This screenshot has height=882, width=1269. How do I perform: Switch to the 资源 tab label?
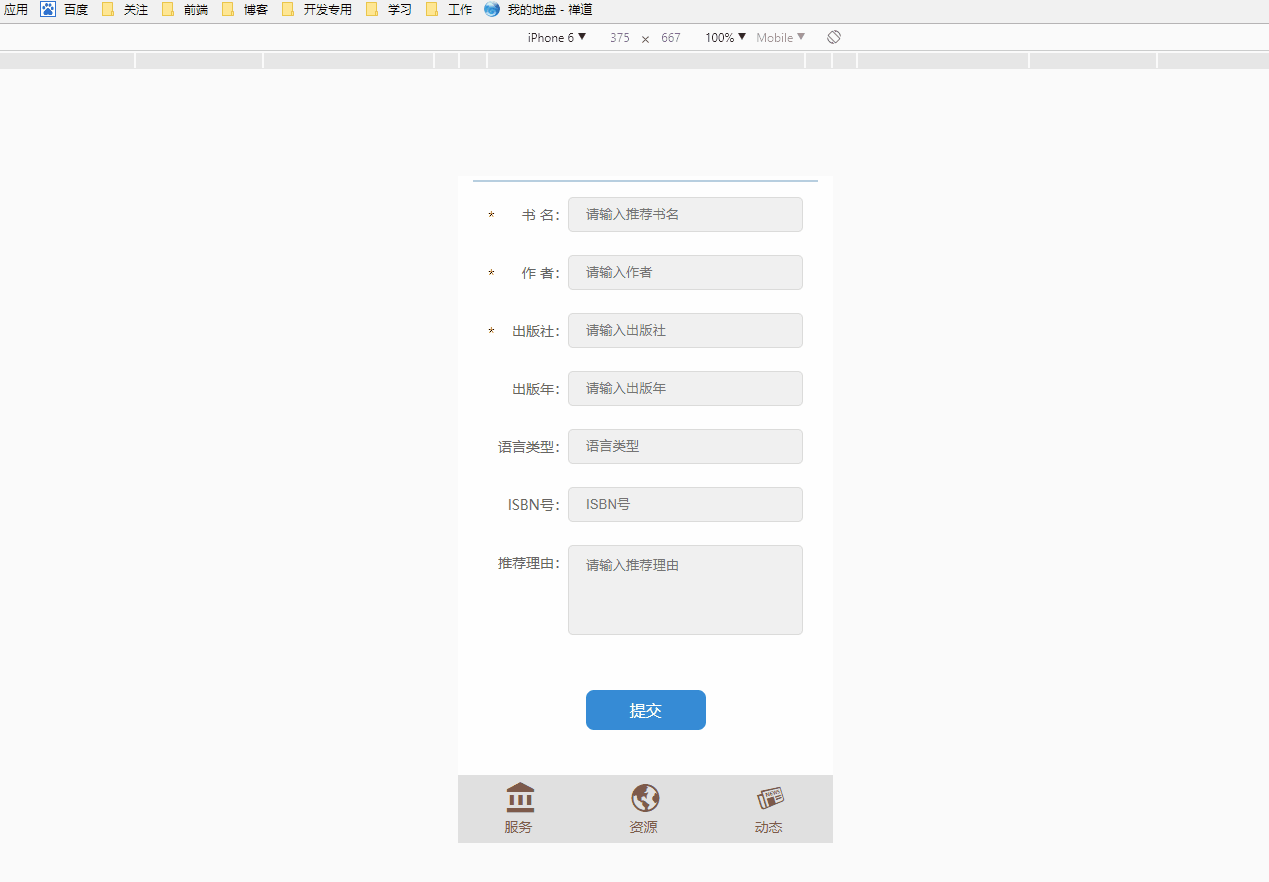tap(643, 827)
